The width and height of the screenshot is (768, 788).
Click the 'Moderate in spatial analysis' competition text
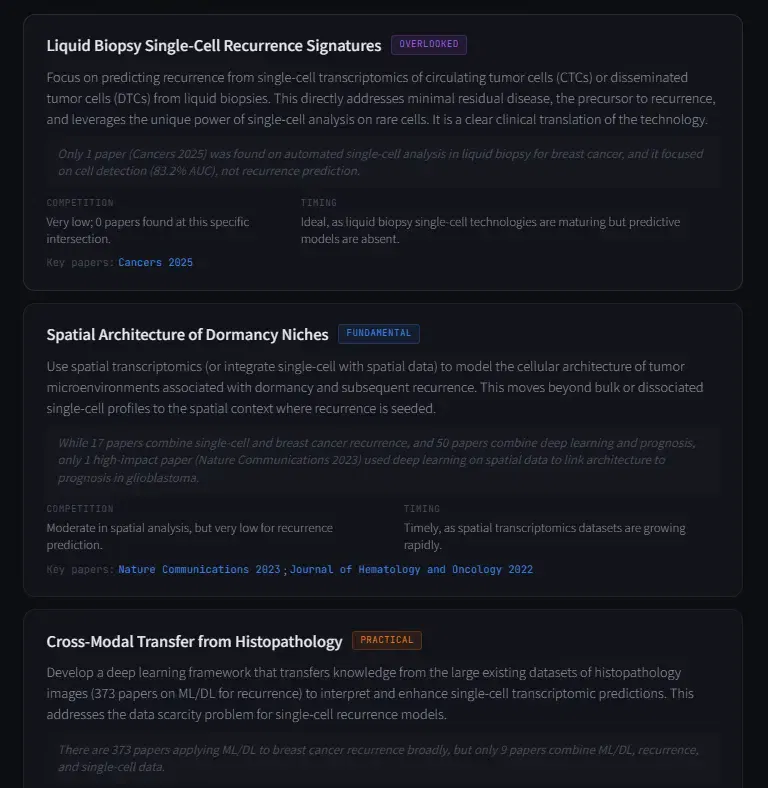[x=189, y=536]
